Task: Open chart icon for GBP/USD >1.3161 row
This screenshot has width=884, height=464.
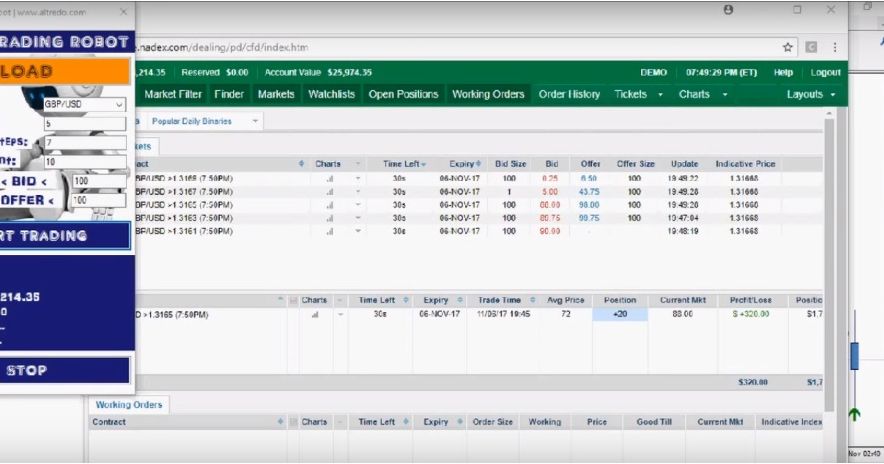Action: coord(330,231)
